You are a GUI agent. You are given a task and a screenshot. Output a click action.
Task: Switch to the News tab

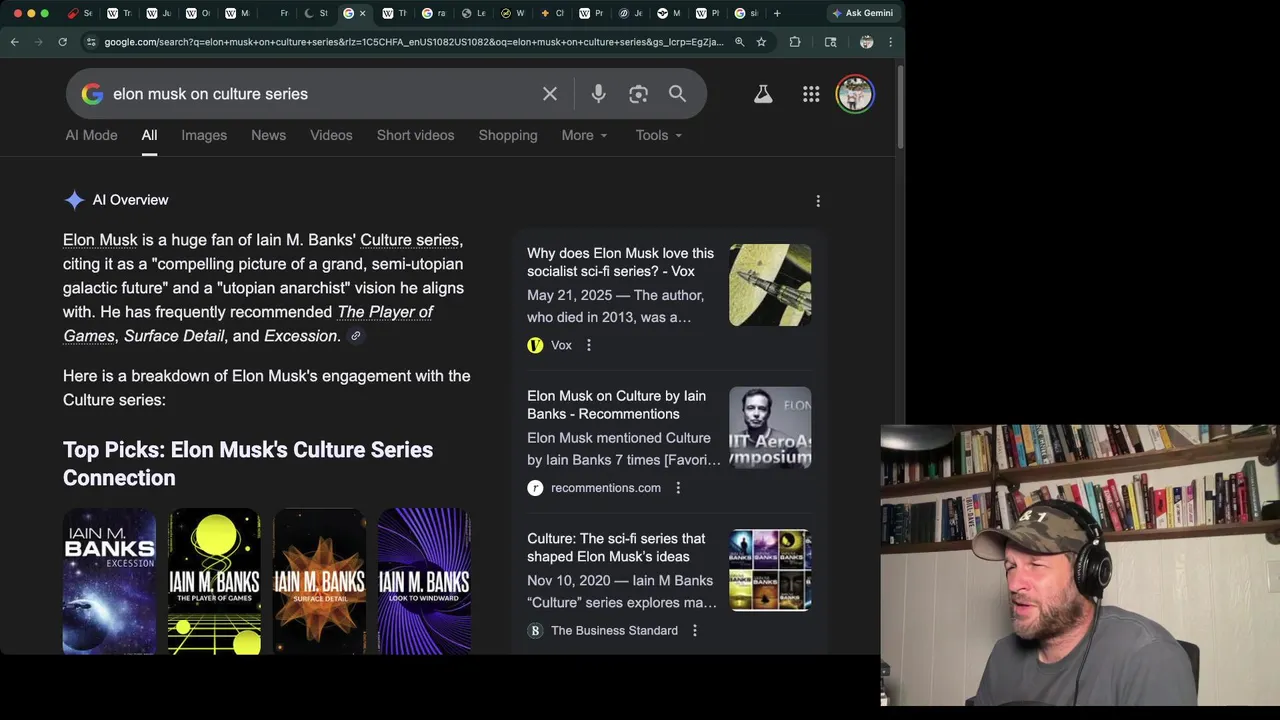pos(268,135)
